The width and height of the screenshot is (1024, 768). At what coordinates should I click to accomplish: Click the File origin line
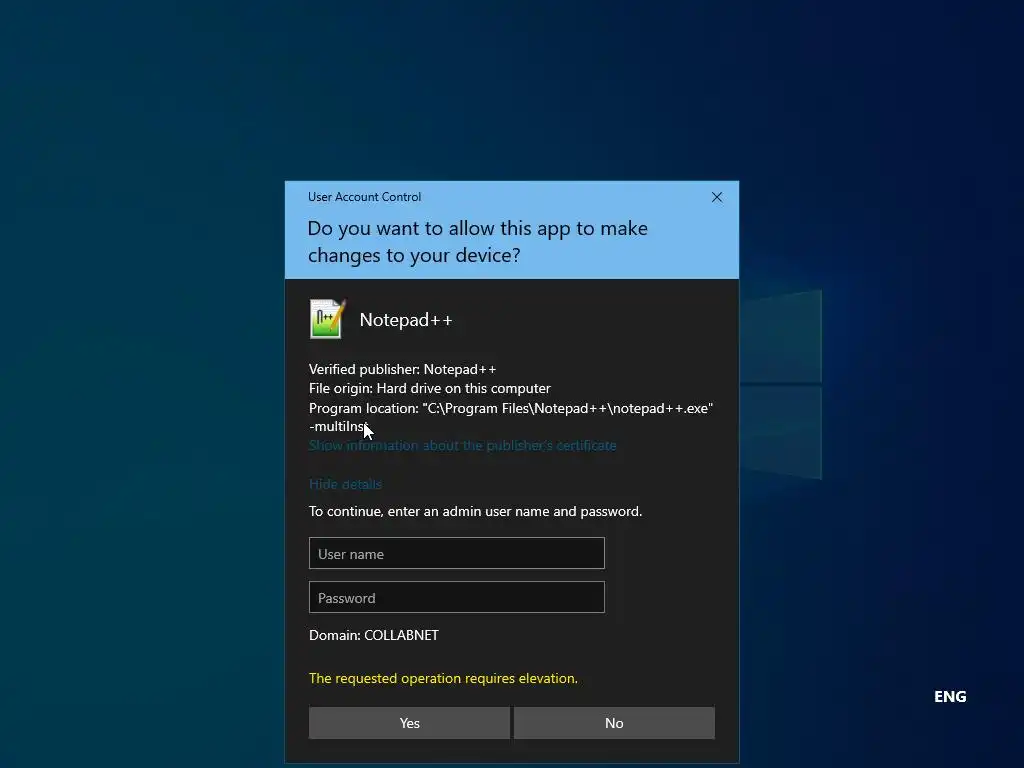click(x=430, y=388)
